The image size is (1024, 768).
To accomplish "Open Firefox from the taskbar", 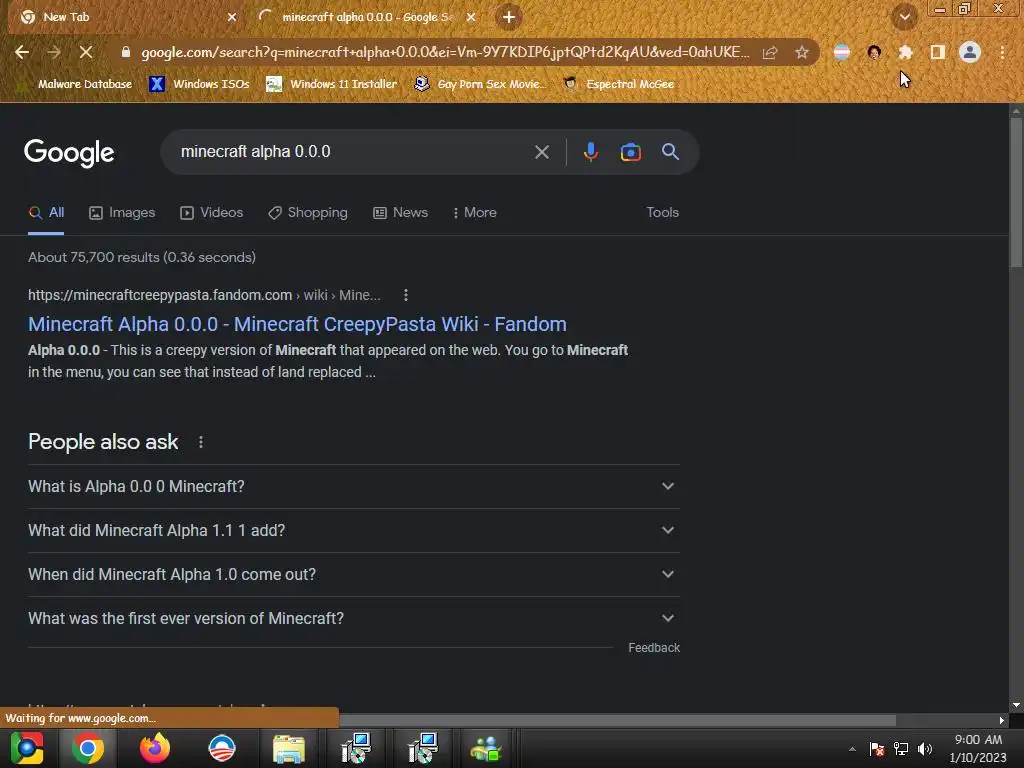I will 155,748.
